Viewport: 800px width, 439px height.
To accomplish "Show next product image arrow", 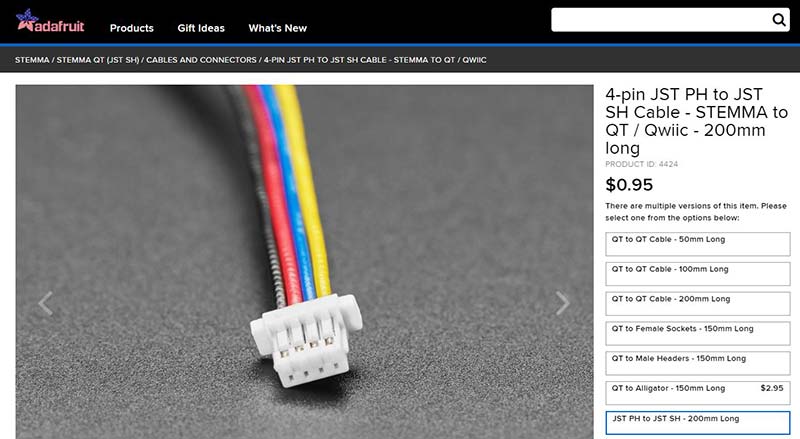I will 562,303.
